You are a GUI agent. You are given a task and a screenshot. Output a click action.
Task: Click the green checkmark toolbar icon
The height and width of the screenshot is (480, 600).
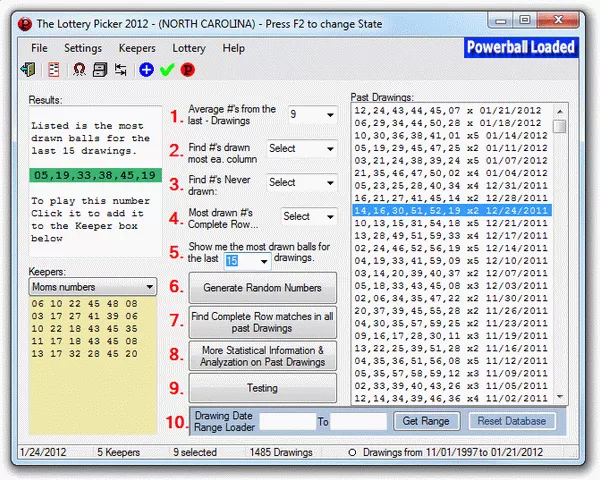(x=167, y=69)
